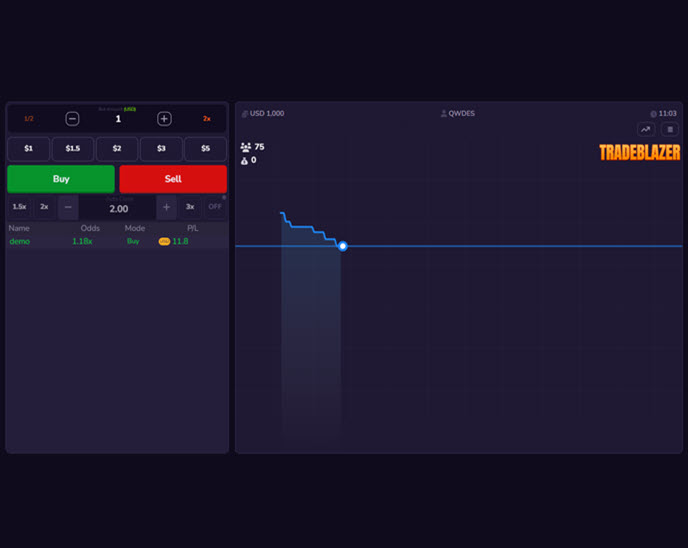Open the chart trend view icon
The width and height of the screenshot is (688, 548).
646,129
